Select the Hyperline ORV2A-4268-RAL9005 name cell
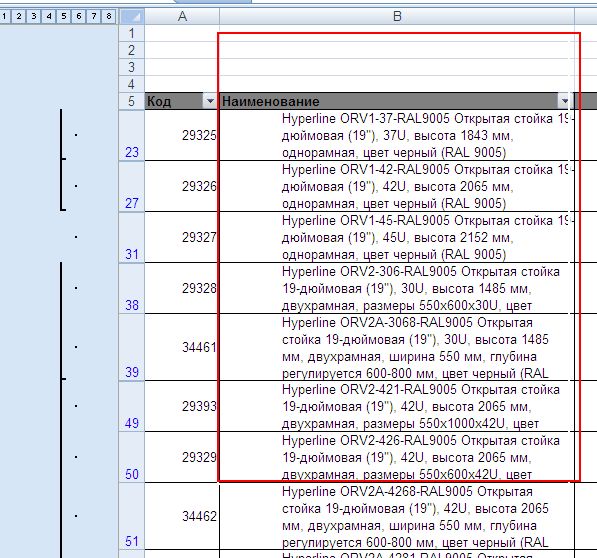This screenshot has width=597, height=558. point(397,516)
